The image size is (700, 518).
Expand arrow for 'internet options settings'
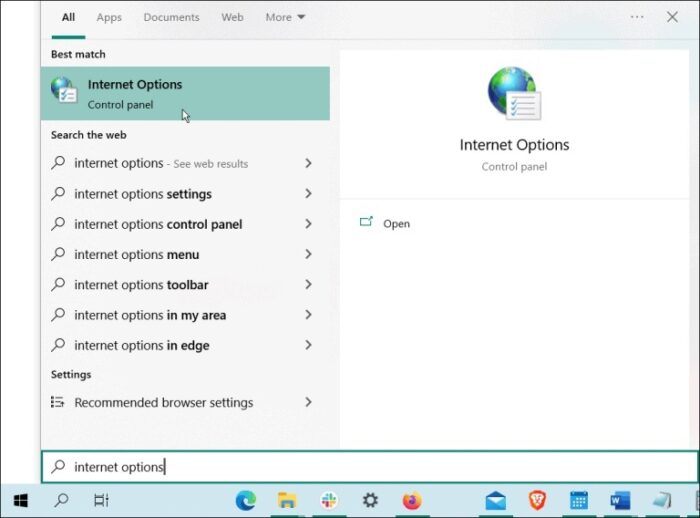coord(308,193)
